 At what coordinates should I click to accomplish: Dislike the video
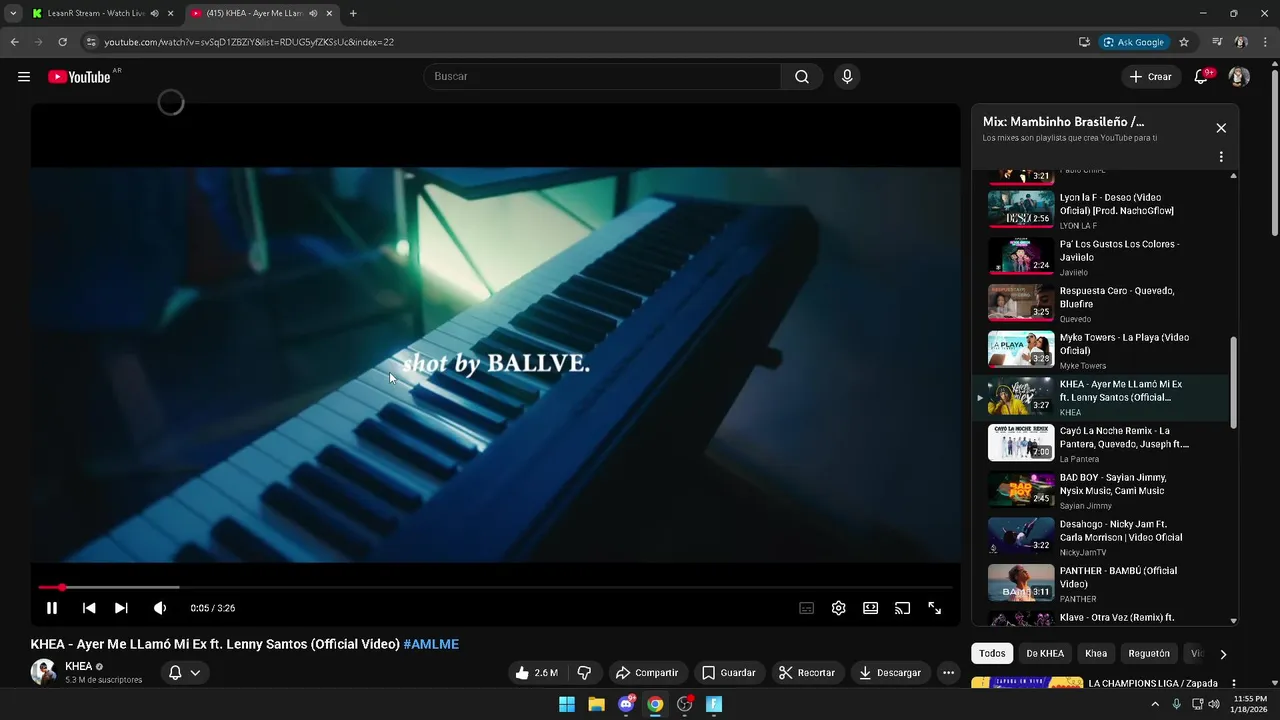585,673
